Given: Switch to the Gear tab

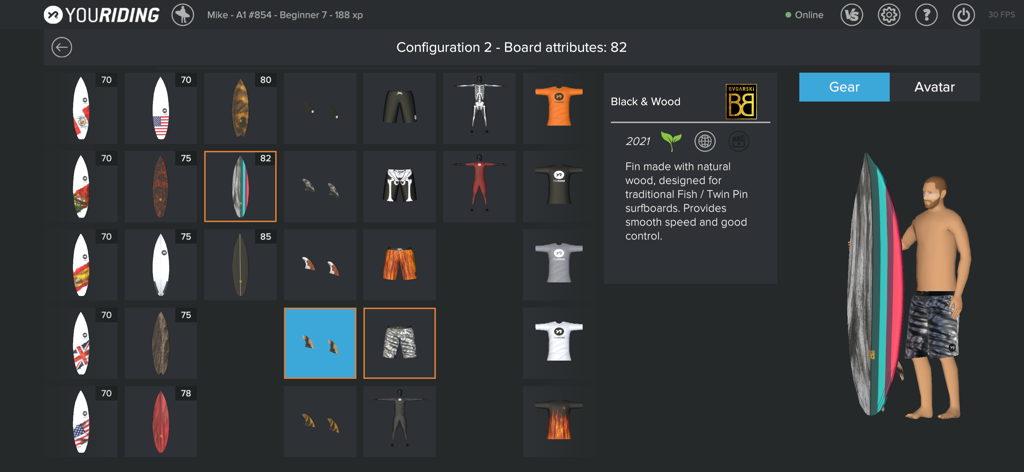Looking at the screenshot, I should [844, 87].
